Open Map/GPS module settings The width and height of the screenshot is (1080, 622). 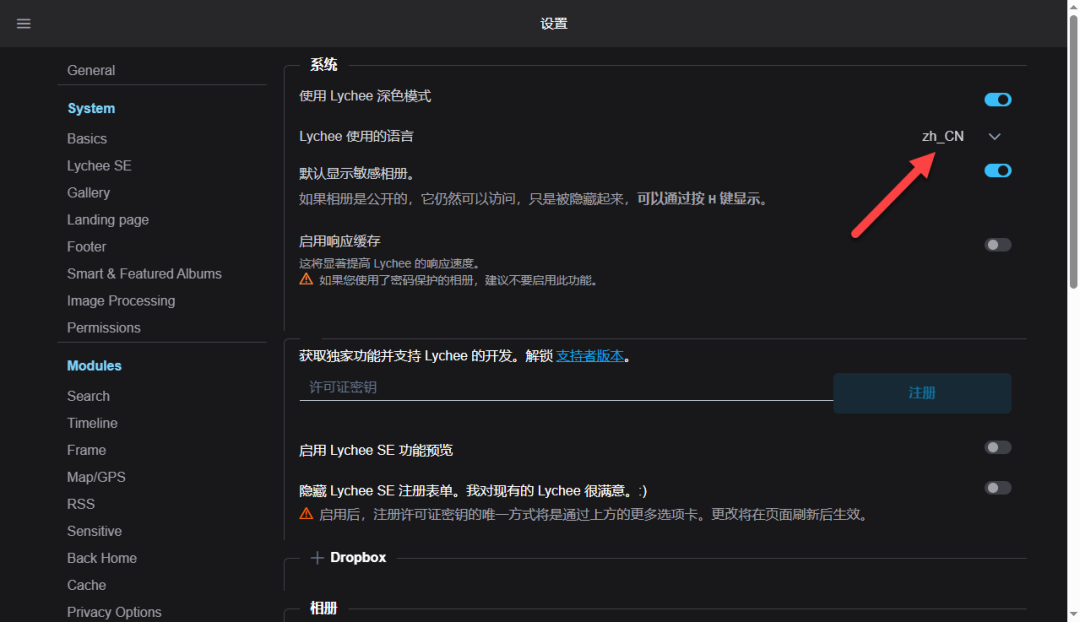click(x=96, y=478)
